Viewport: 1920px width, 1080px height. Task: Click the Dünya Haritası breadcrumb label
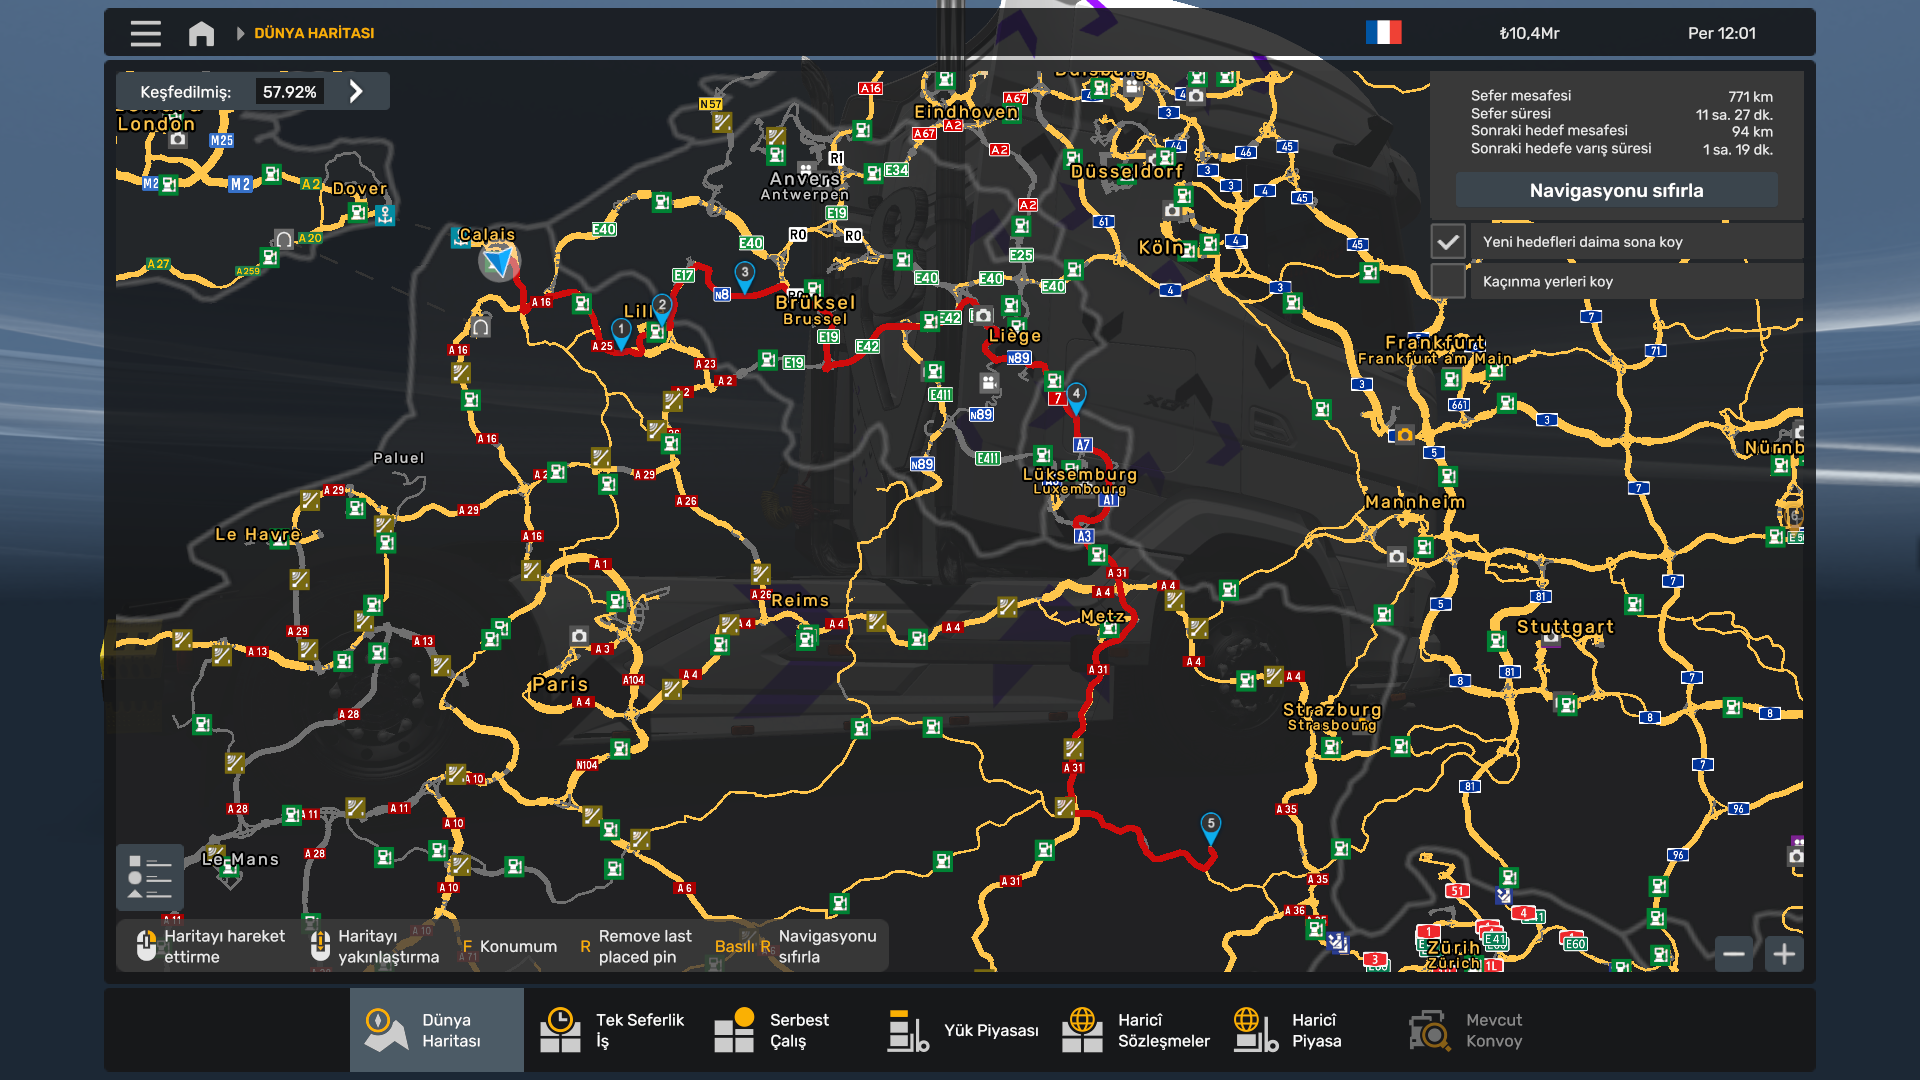coord(314,33)
